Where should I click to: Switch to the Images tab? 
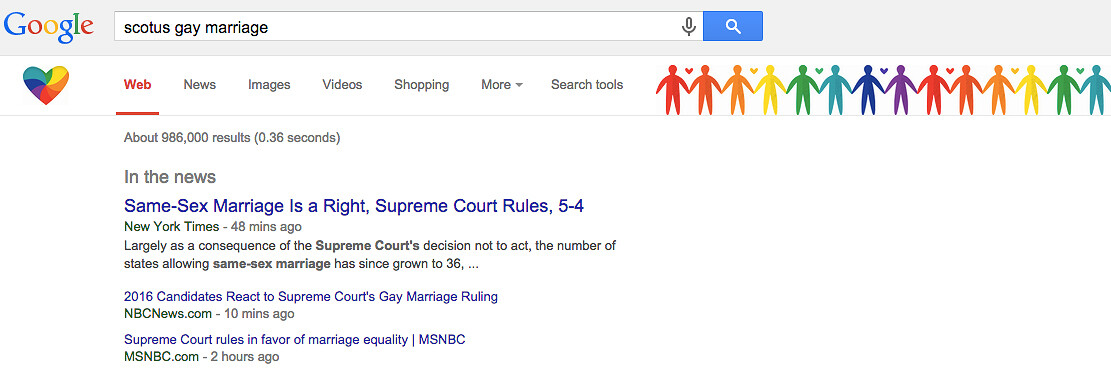click(x=269, y=84)
